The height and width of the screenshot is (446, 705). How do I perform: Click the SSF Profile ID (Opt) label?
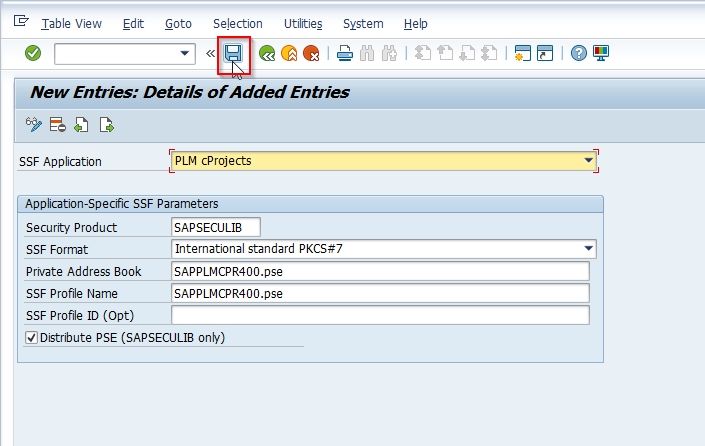pyautogui.click(x=80, y=316)
